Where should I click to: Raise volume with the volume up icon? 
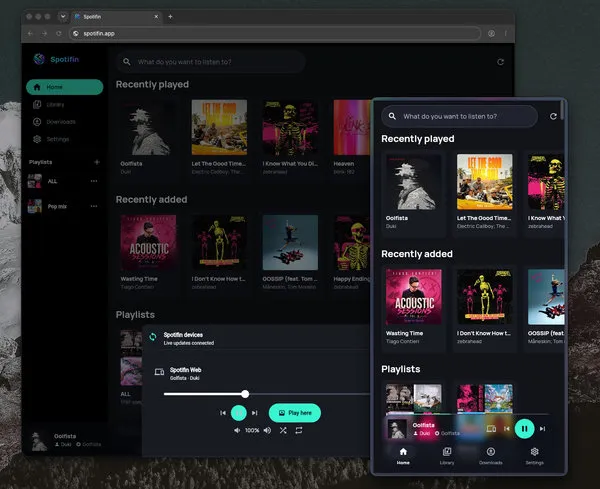click(x=267, y=430)
